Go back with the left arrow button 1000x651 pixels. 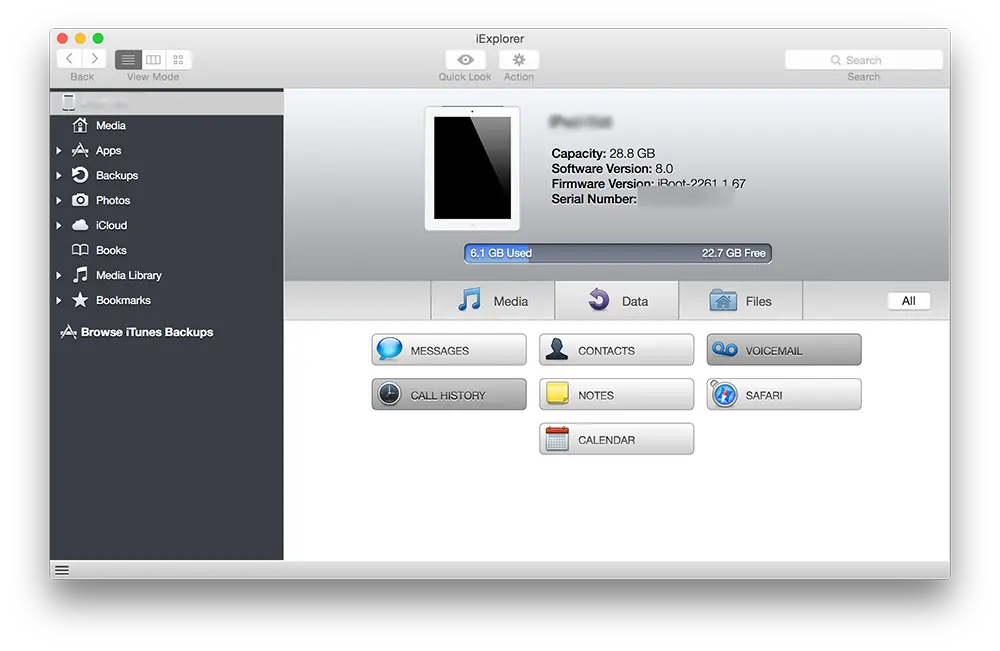tap(70, 59)
